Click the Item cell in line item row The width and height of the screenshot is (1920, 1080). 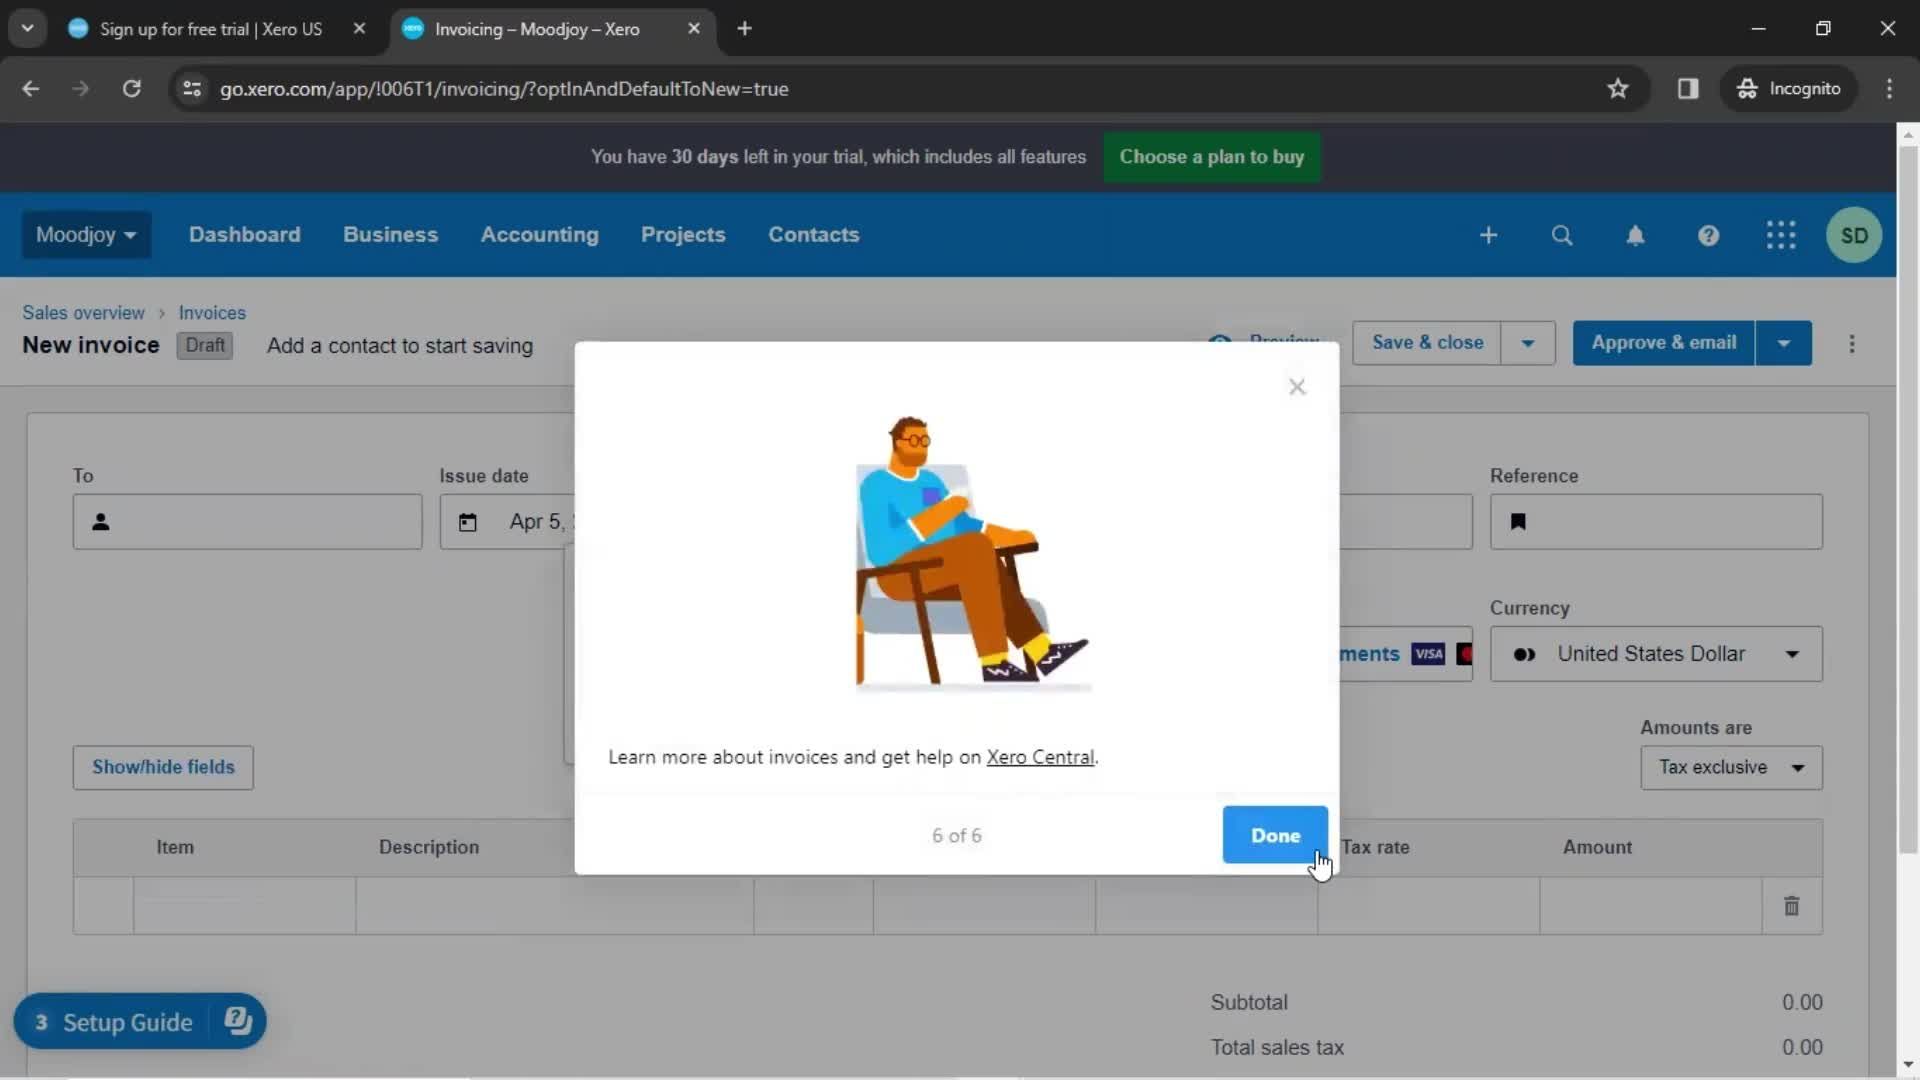point(244,906)
